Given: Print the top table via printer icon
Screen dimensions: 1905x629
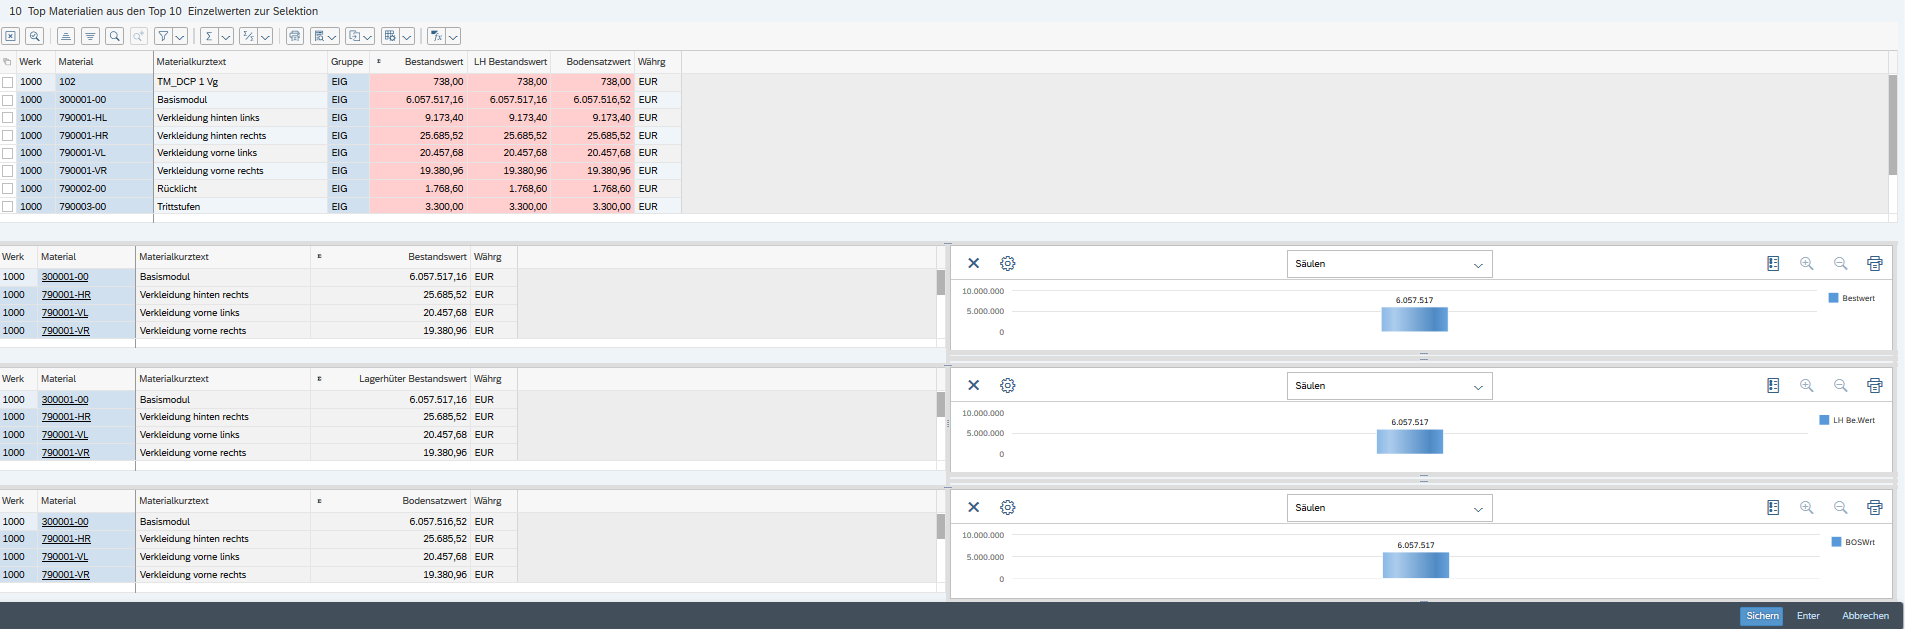Looking at the screenshot, I should 294,36.
